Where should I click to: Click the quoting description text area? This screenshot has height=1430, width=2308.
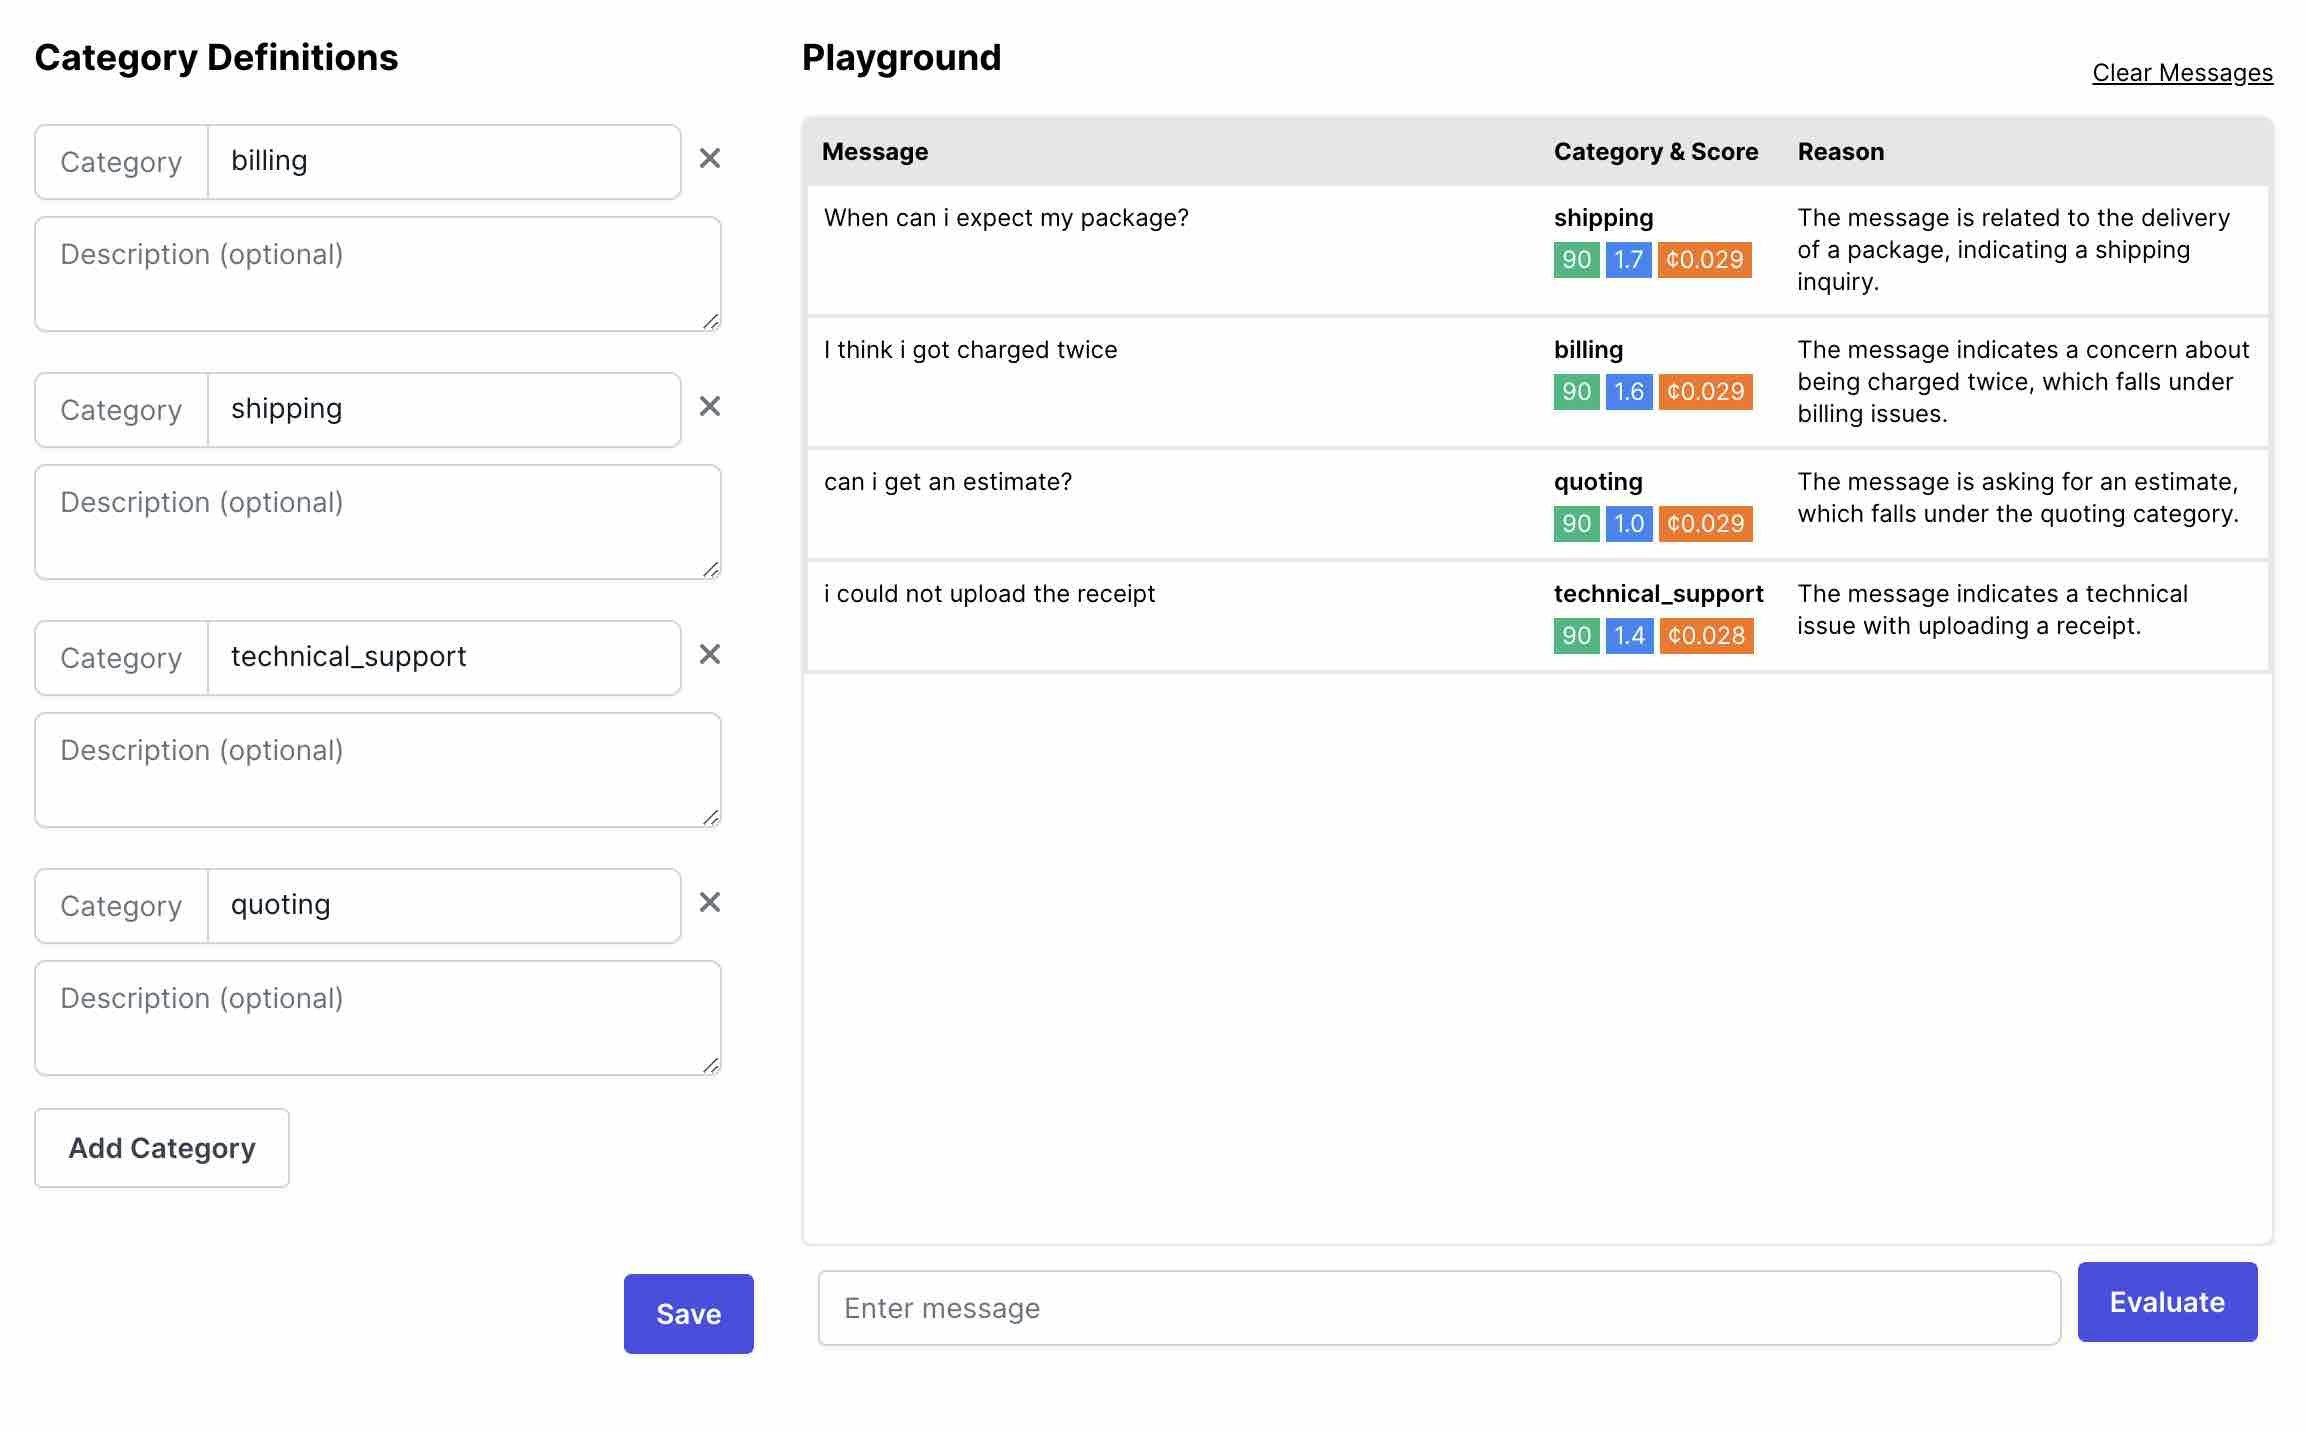click(377, 1018)
